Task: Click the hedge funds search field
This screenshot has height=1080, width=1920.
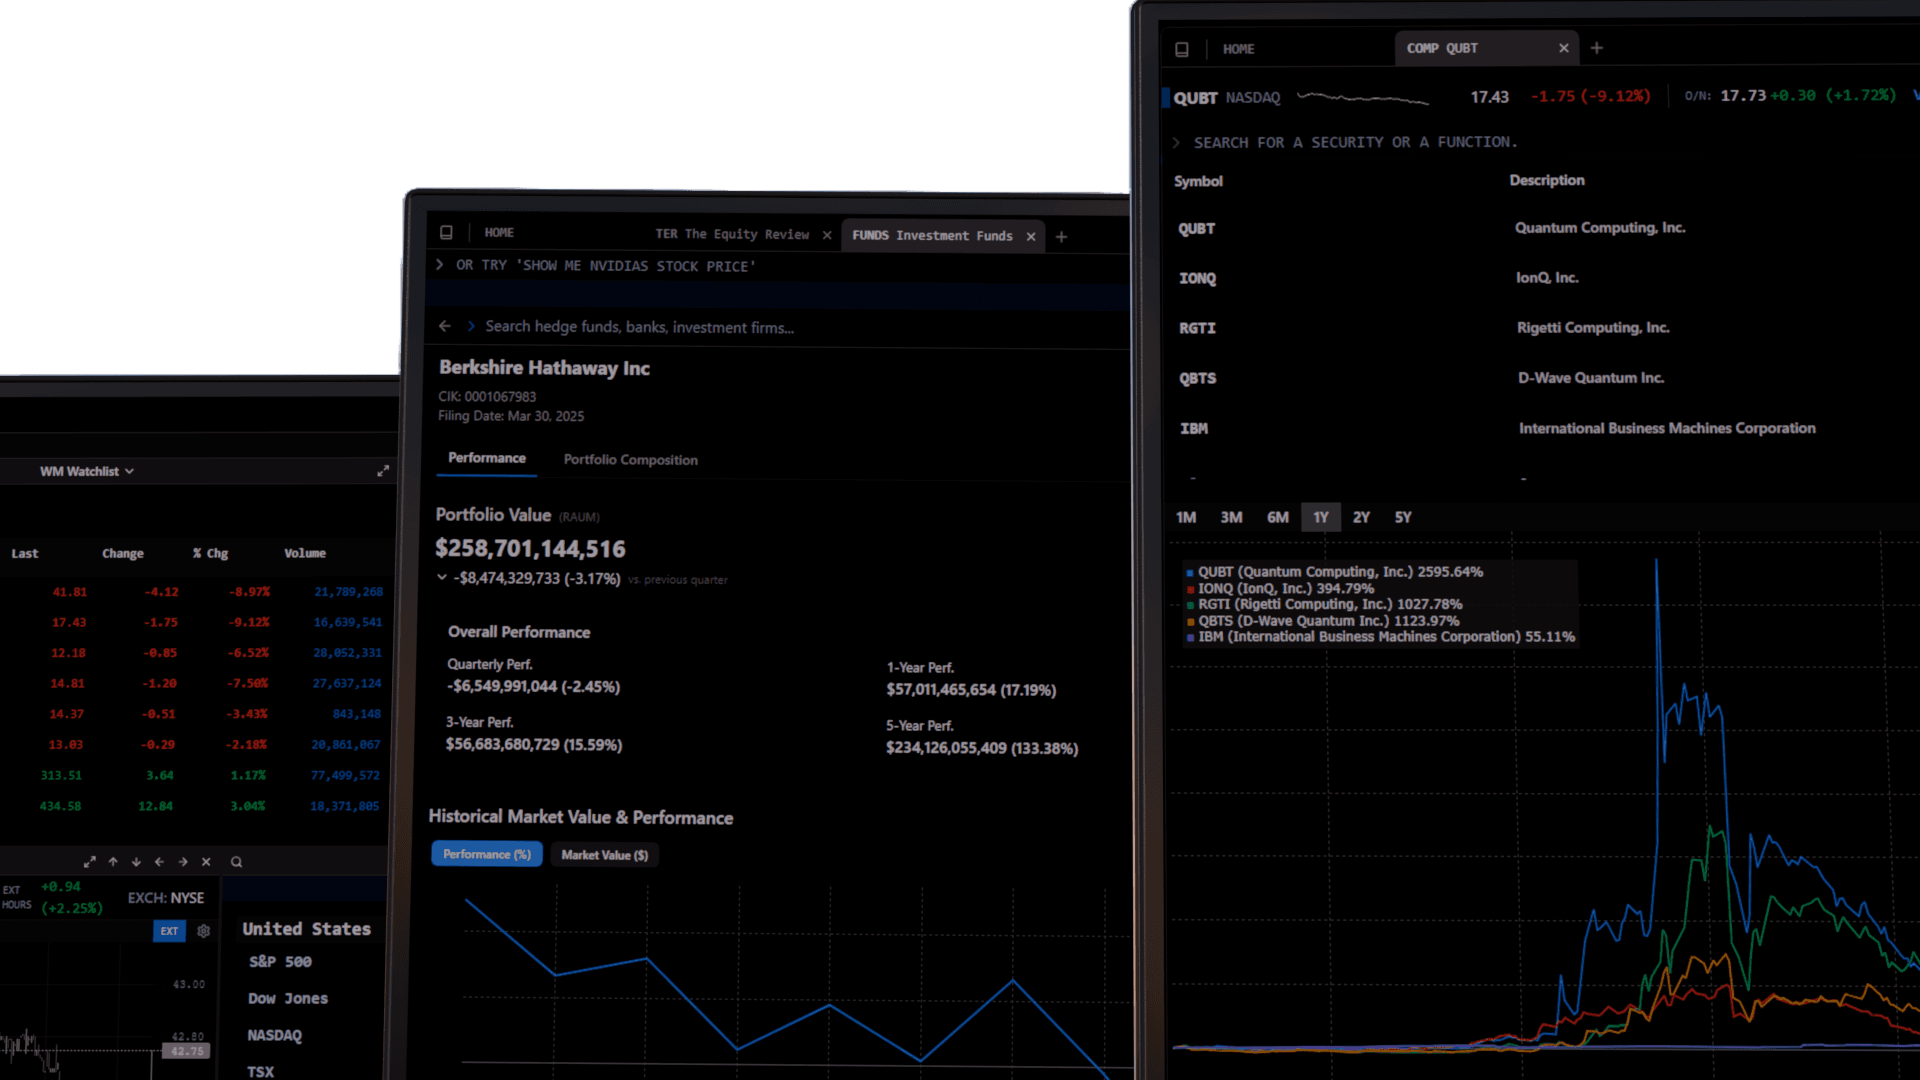Action: pos(640,327)
